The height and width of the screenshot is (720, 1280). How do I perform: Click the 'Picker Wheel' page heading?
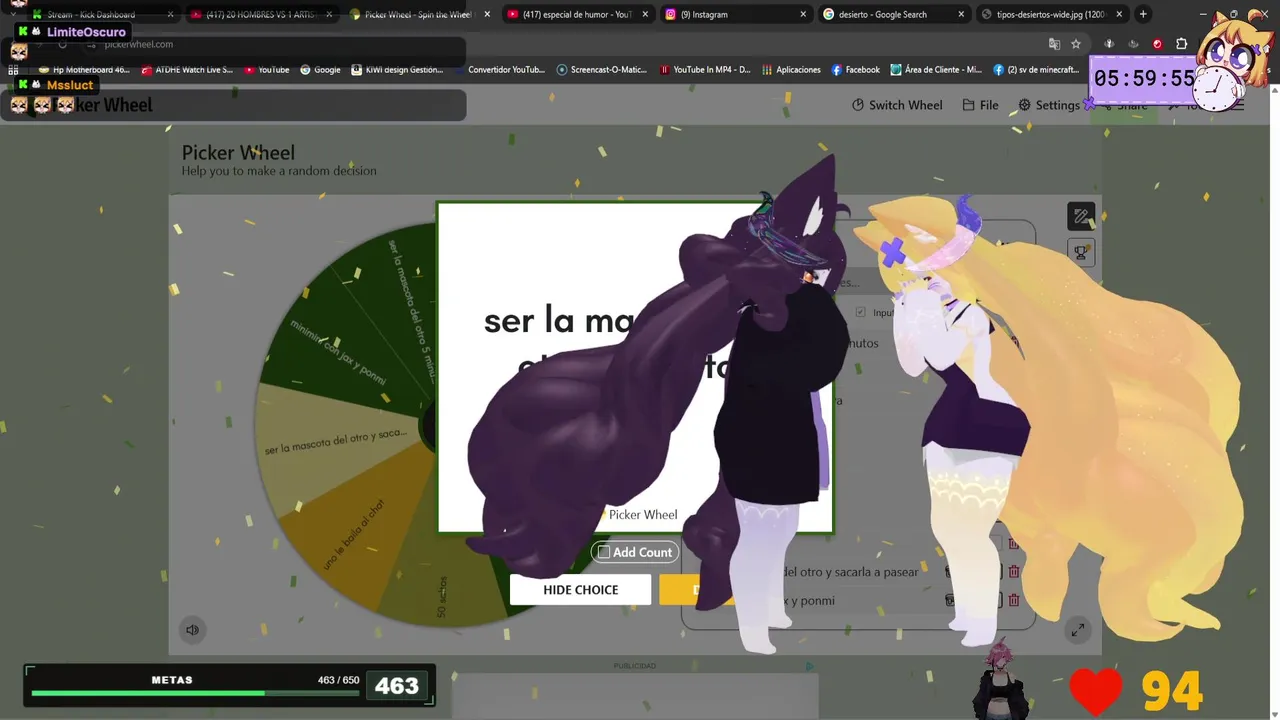coord(238,153)
